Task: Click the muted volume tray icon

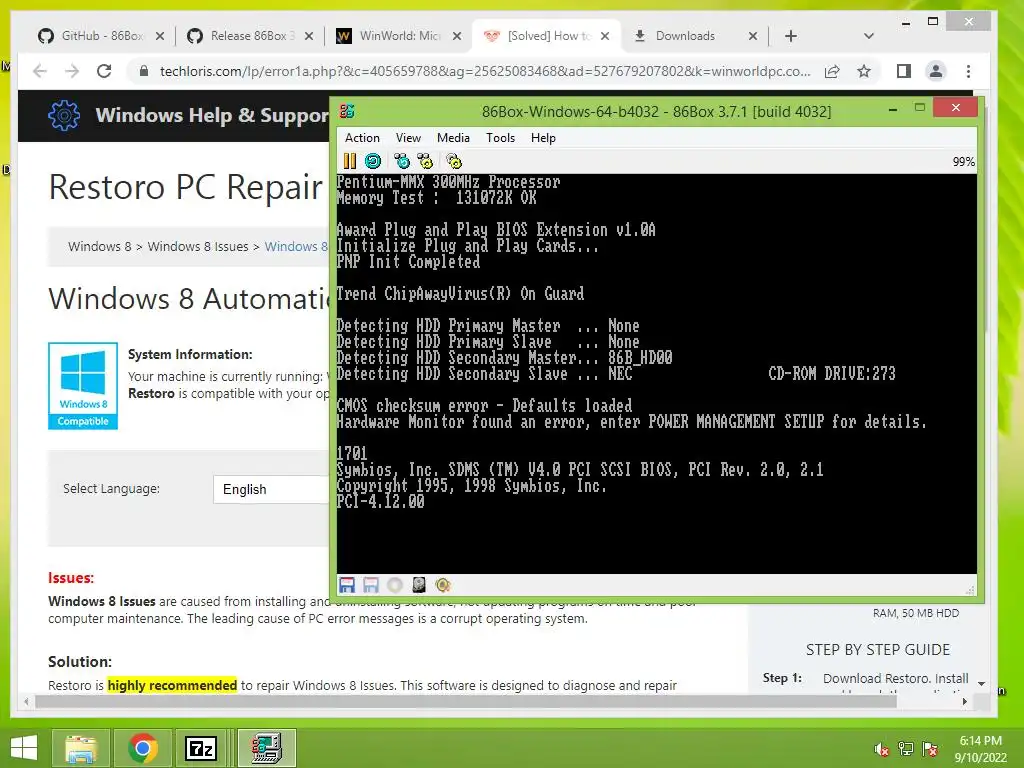Action: (x=881, y=749)
